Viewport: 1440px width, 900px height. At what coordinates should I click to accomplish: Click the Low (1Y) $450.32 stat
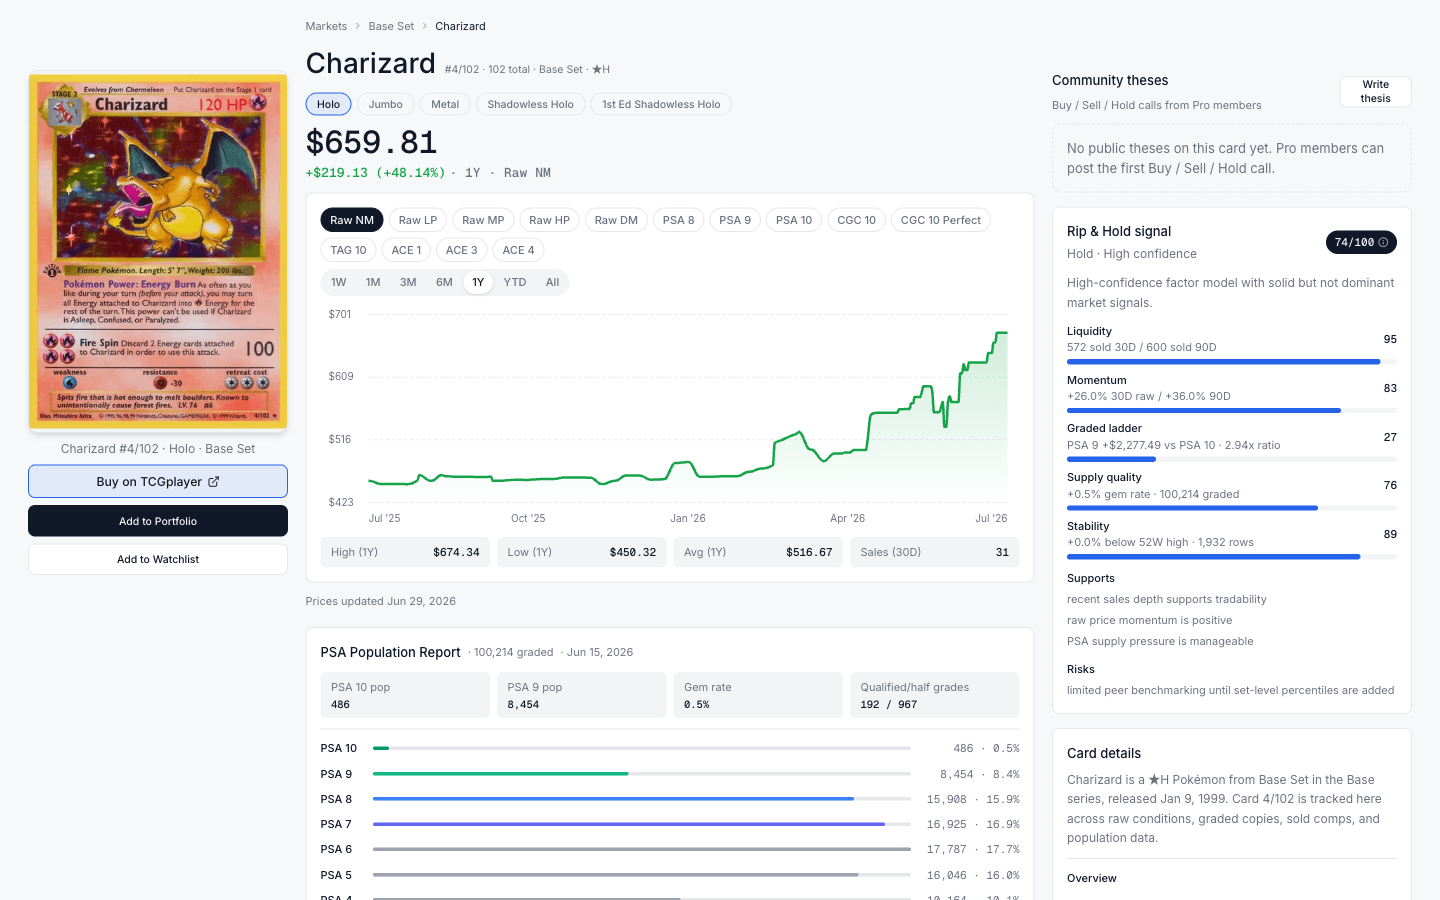click(x=582, y=552)
